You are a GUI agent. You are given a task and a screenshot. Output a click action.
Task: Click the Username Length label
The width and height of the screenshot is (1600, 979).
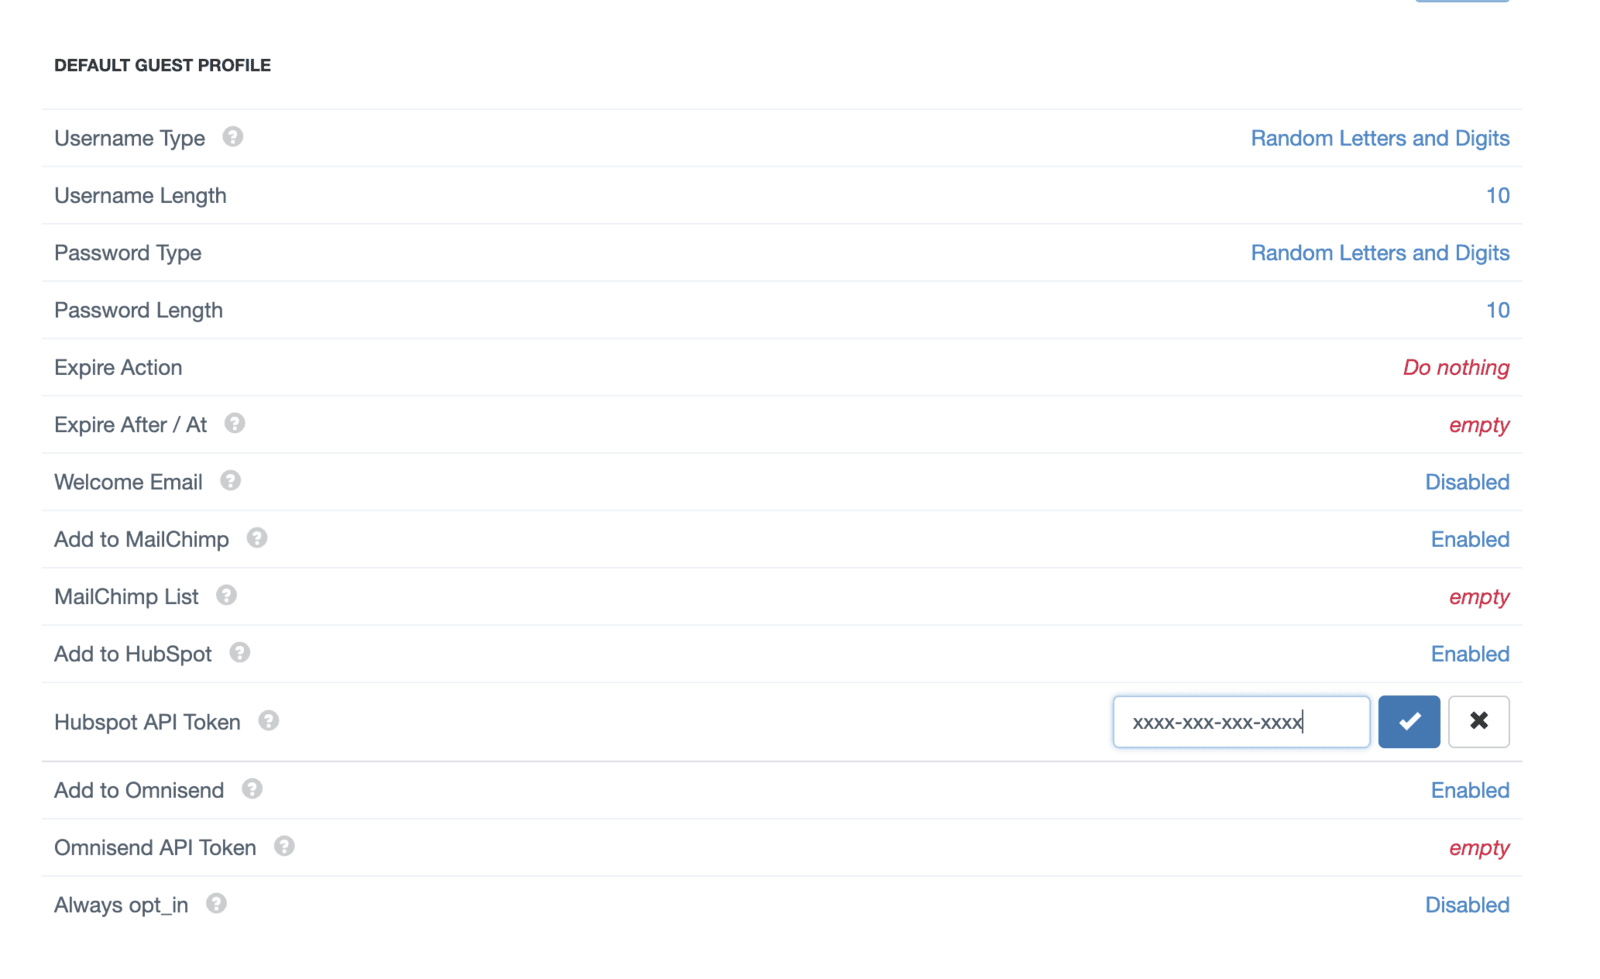(x=140, y=196)
